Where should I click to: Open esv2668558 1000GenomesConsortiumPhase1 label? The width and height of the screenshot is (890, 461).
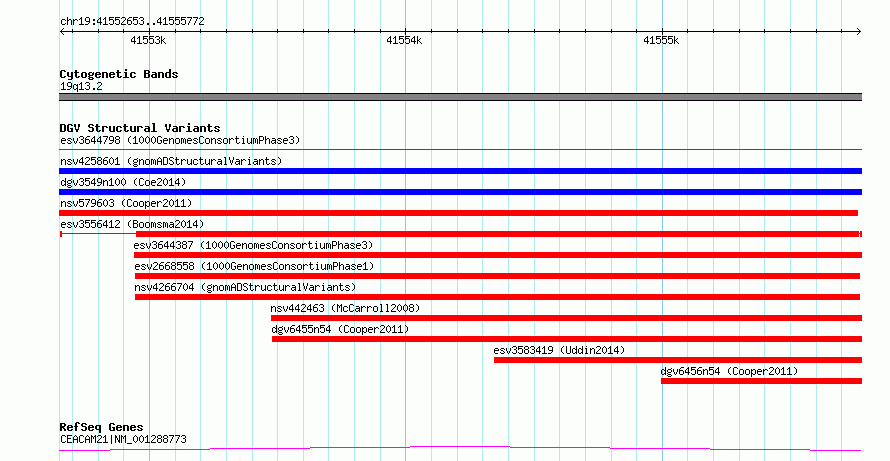click(x=254, y=266)
